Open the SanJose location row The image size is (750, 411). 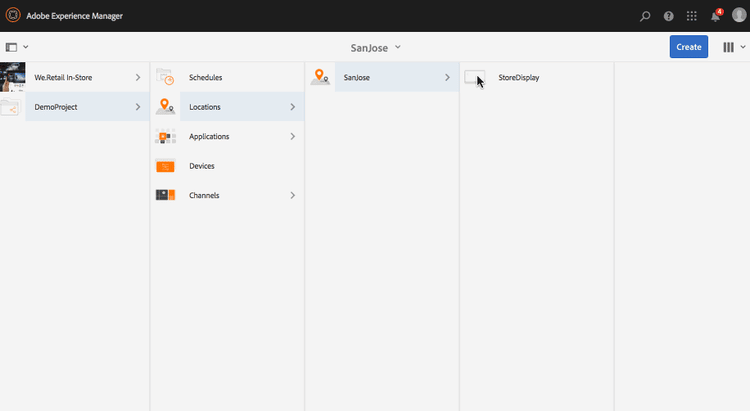[x=382, y=77]
